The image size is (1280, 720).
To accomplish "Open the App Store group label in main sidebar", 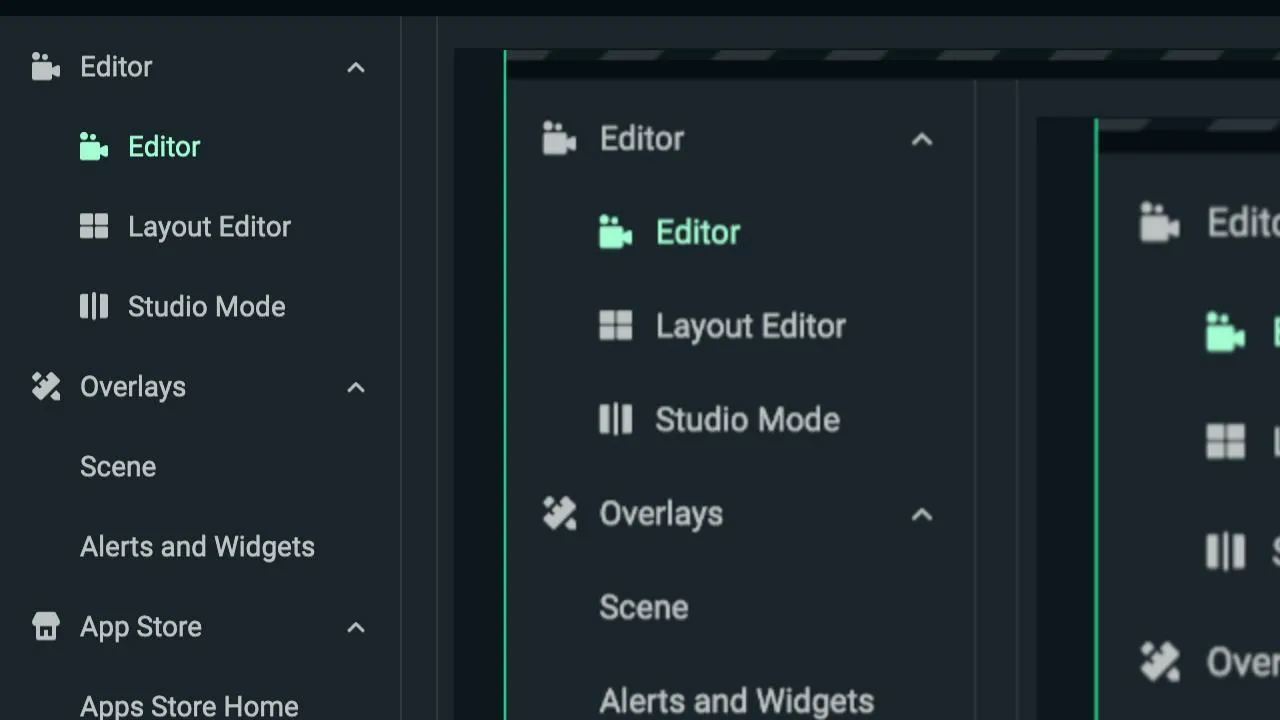I will (x=141, y=627).
